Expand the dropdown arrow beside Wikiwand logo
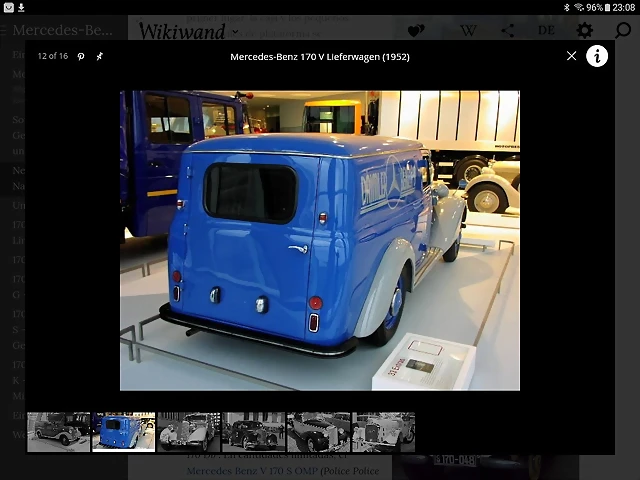Image resolution: width=640 pixels, height=480 pixels. (x=236, y=31)
